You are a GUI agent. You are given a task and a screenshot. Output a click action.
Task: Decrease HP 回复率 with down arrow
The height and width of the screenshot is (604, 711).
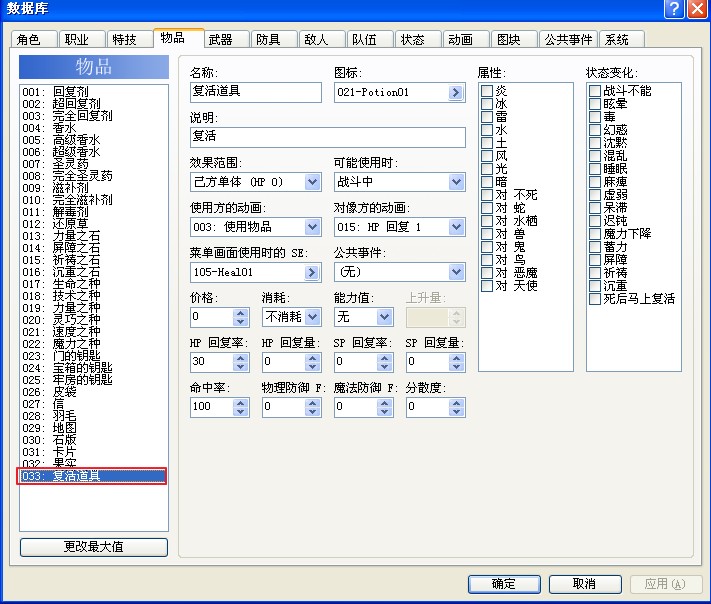click(240, 366)
